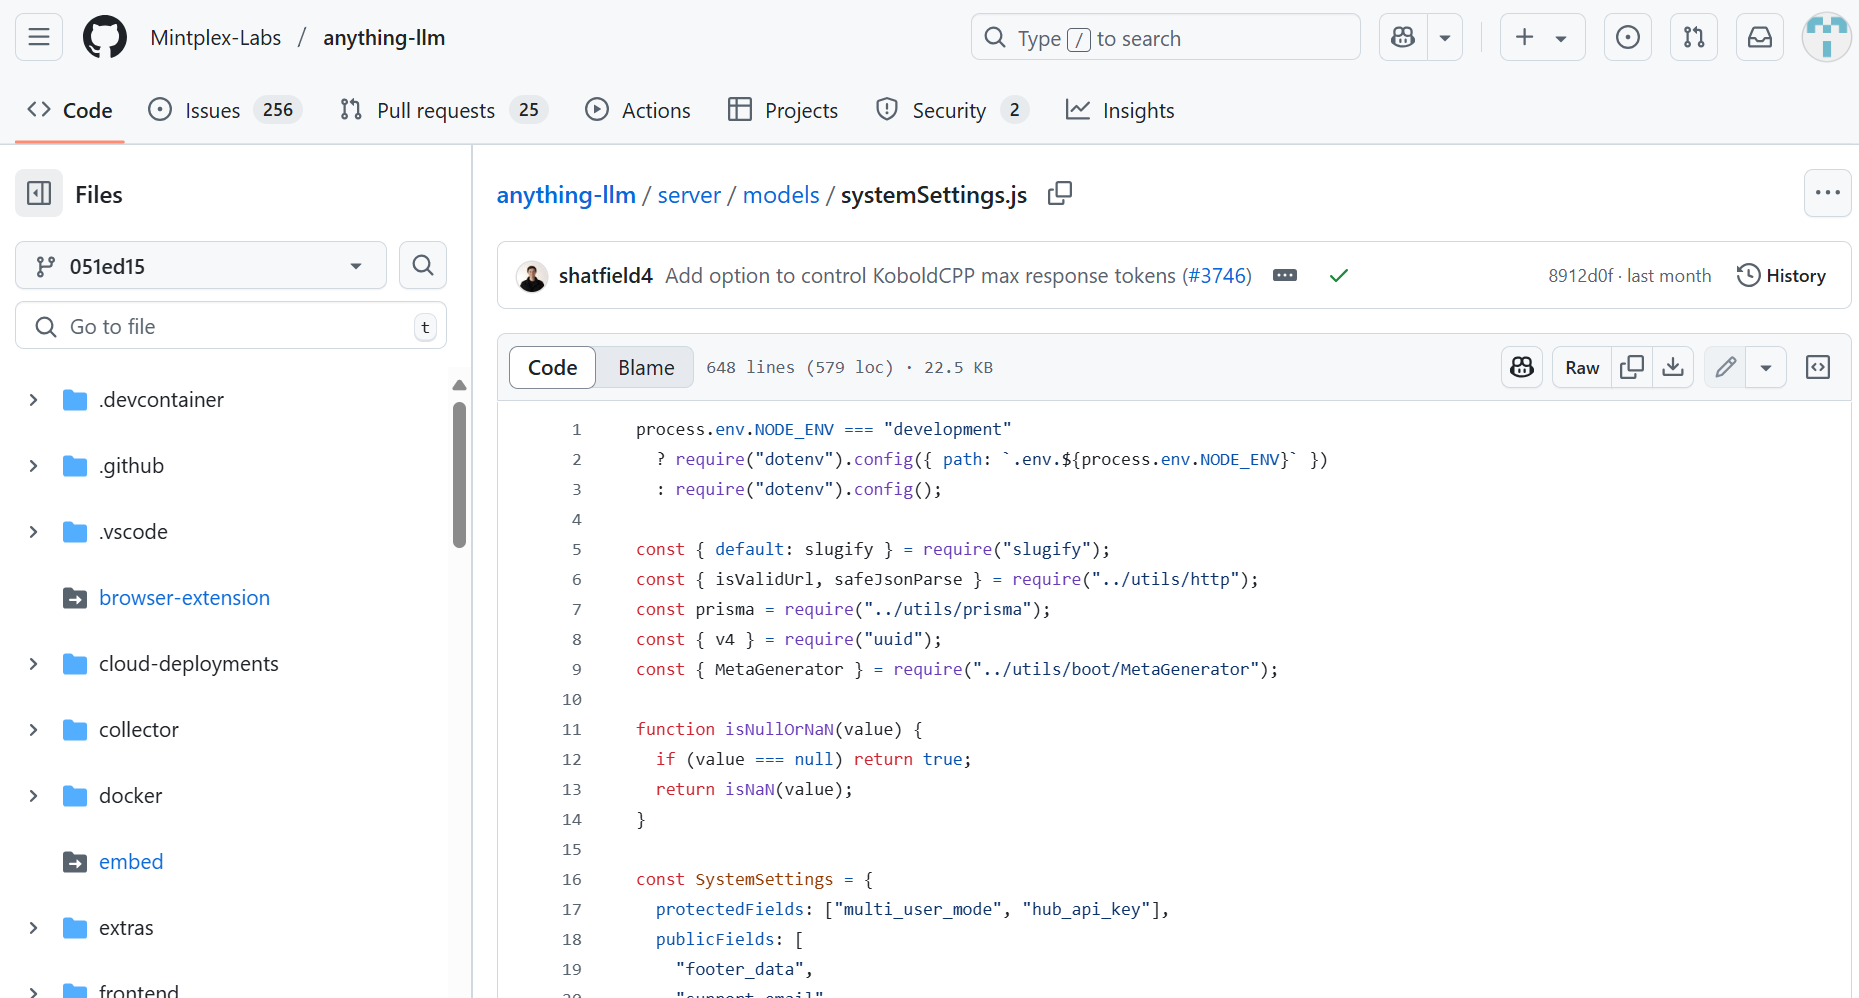Open the Issues tab

[225, 110]
